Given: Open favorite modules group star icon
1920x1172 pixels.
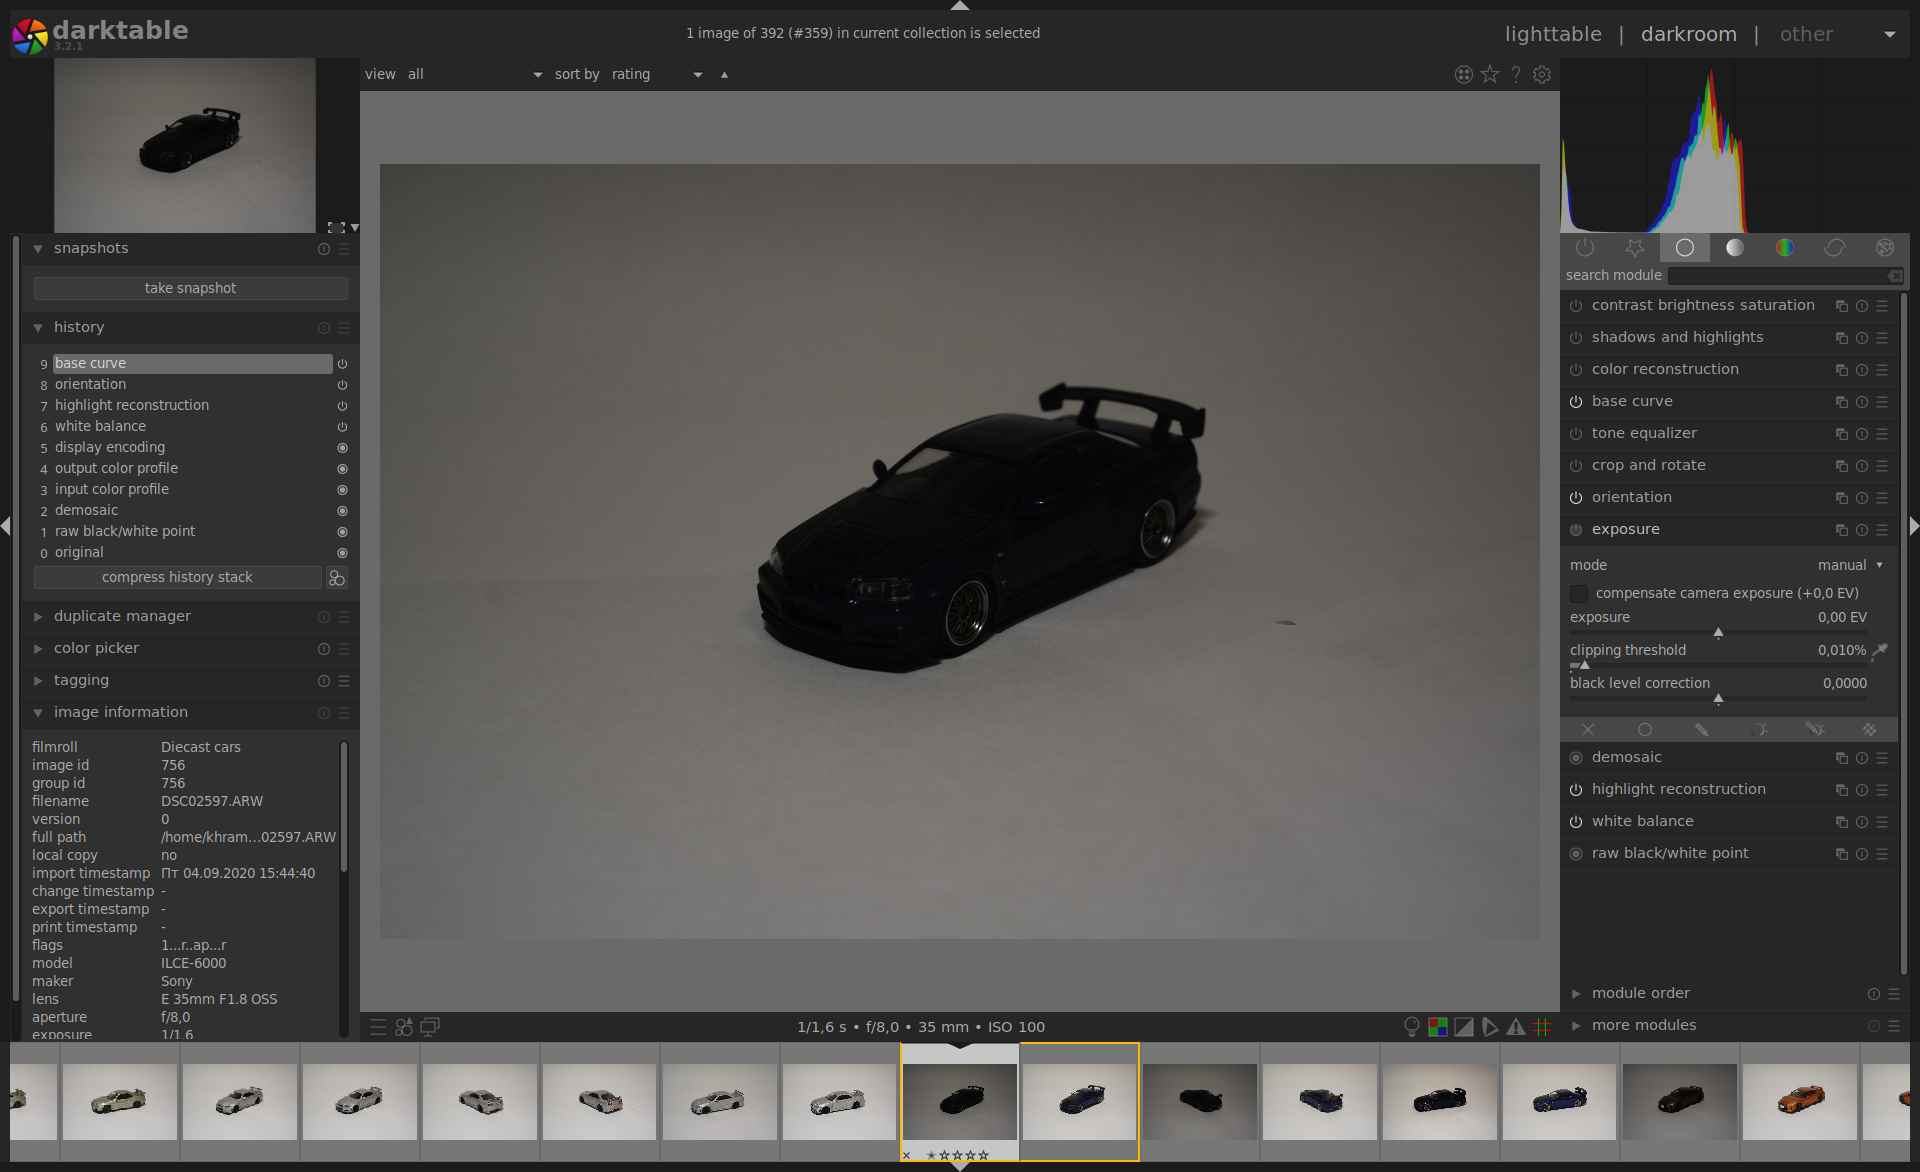Looking at the screenshot, I should coord(1635,247).
